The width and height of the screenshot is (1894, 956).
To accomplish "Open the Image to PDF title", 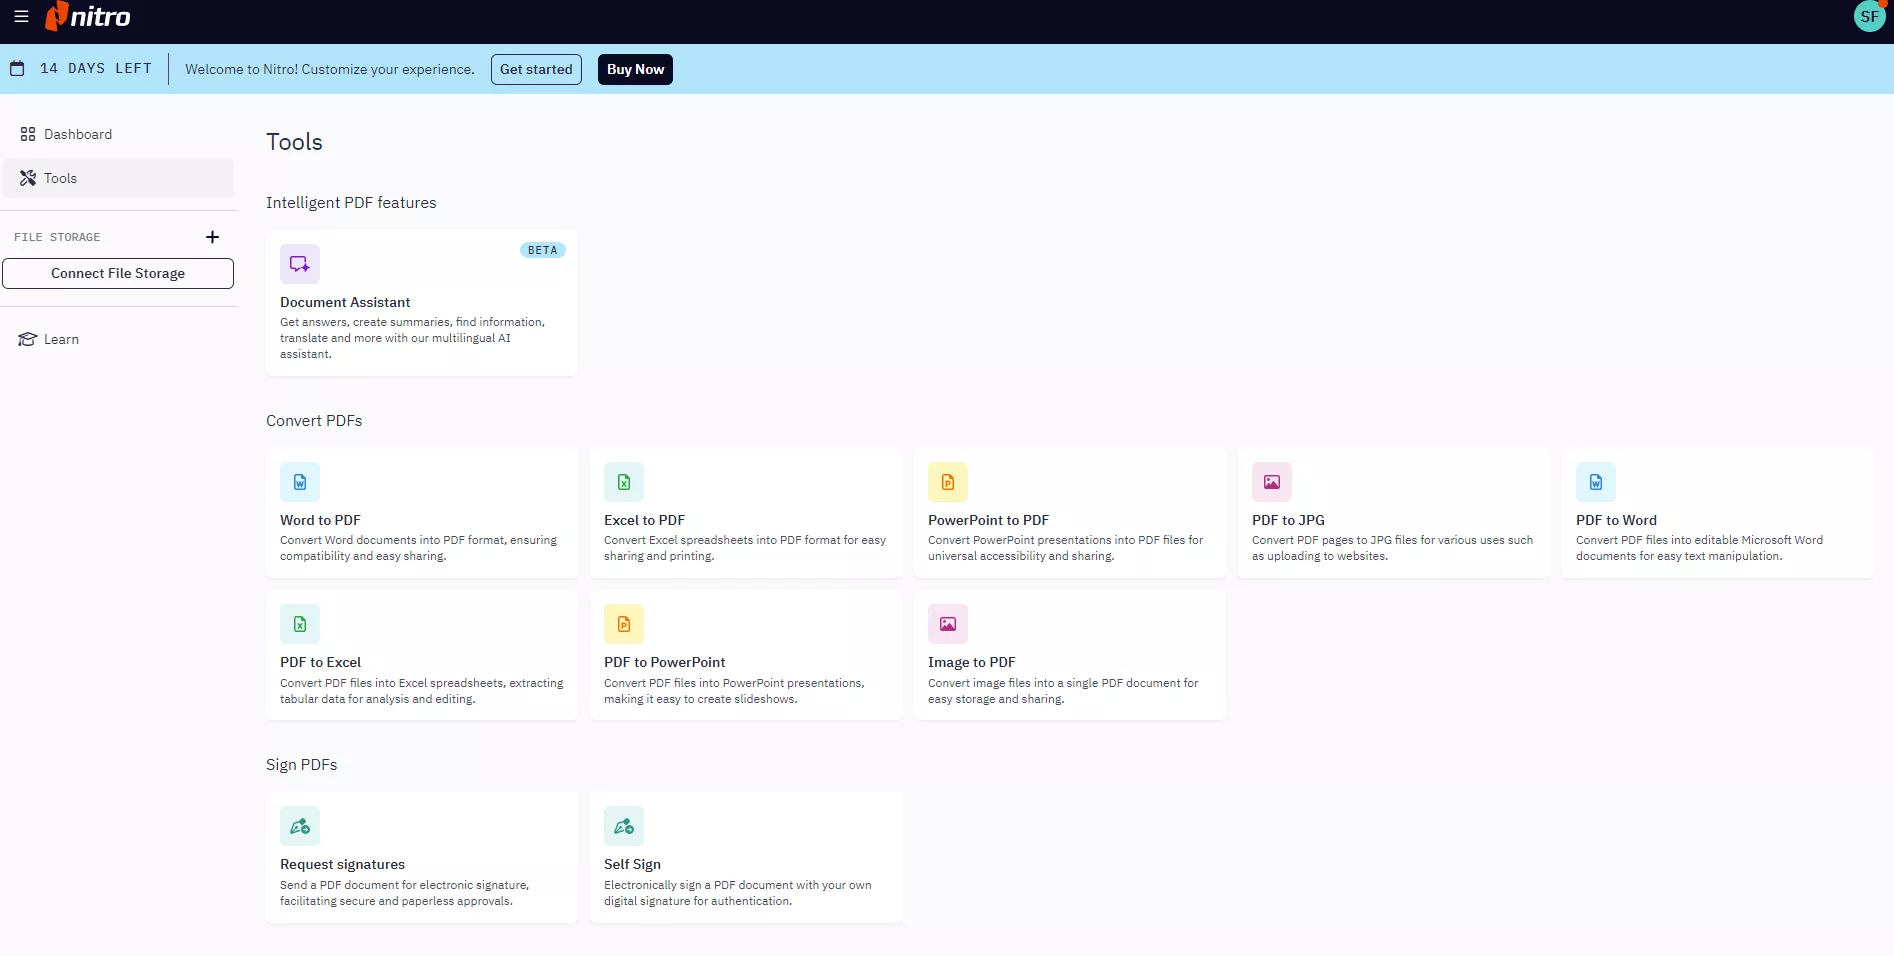I will [971, 662].
